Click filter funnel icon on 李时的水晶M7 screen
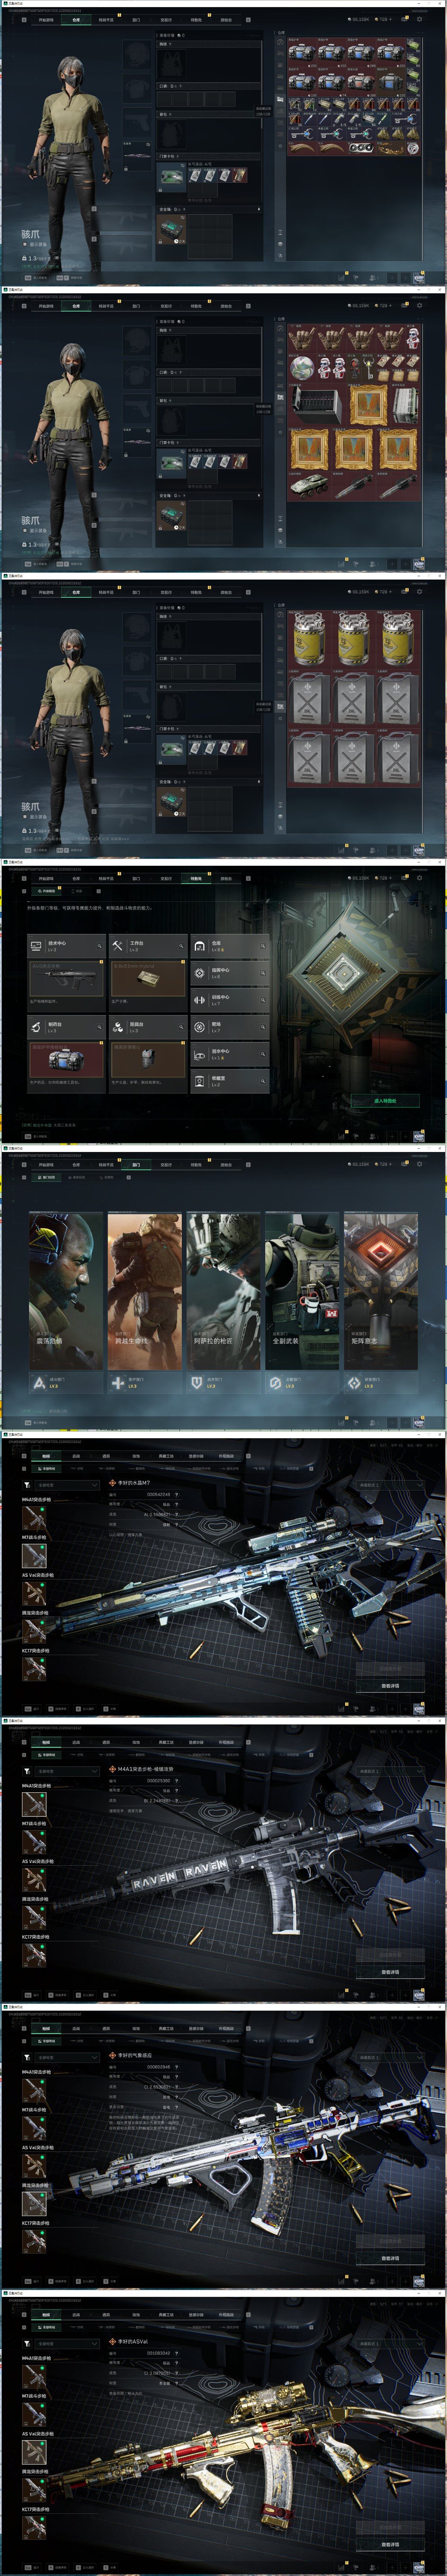Viewport: 447px width, 2576px height. point(26,1485)
